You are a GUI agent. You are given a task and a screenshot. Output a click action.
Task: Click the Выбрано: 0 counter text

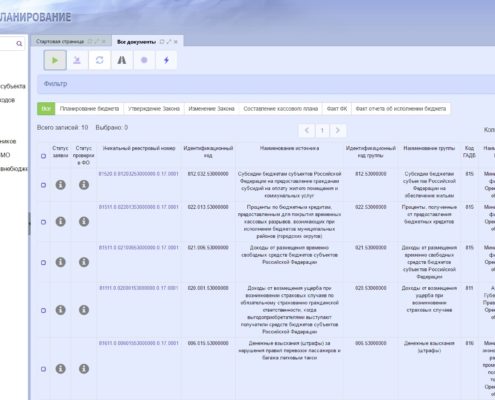[x=112, y=128]
